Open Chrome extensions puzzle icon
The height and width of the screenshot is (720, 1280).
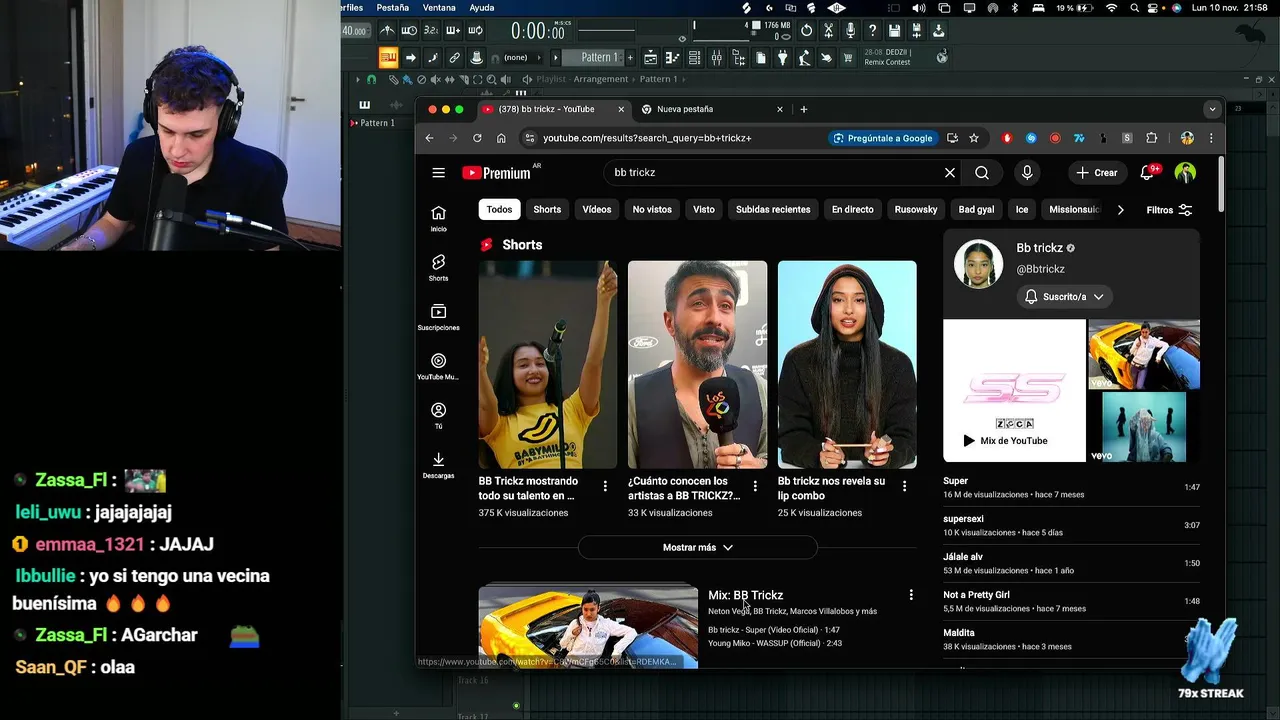point(1151,138)
